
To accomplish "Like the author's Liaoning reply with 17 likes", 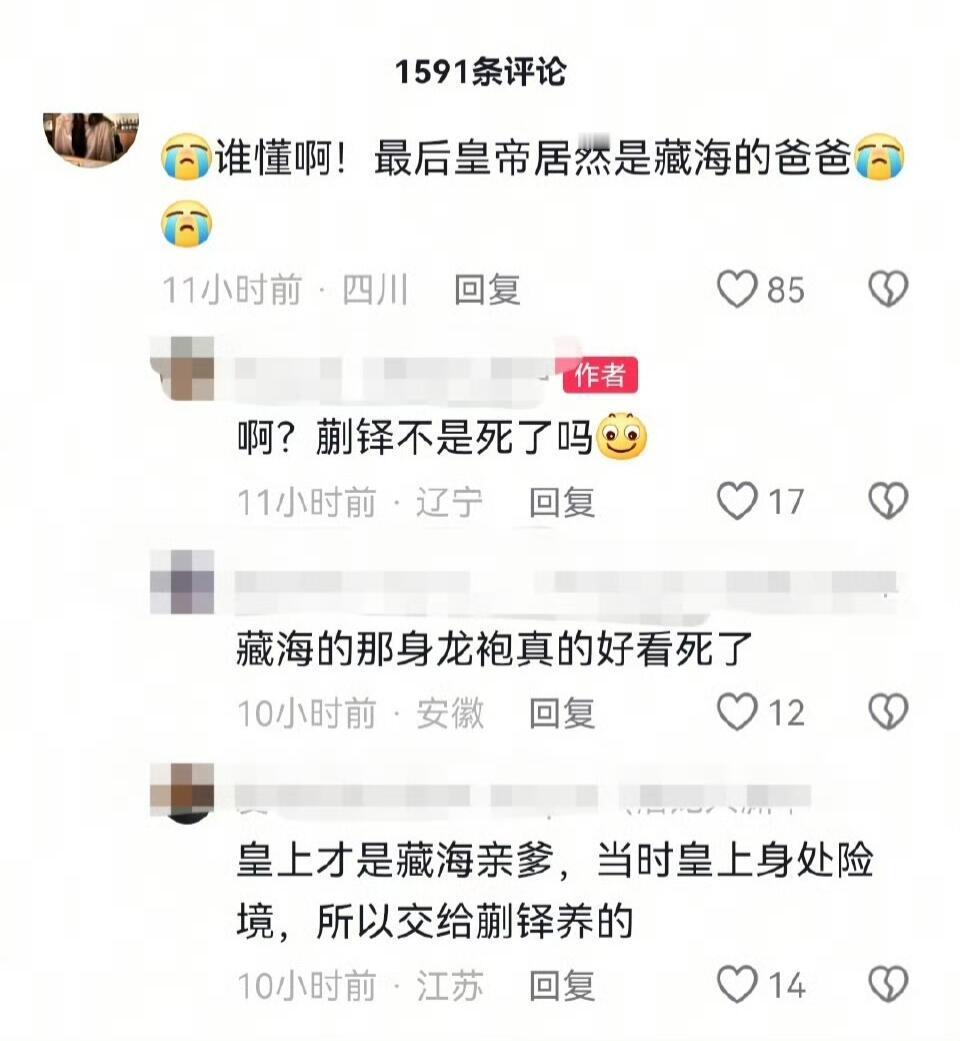I will tap(737, 501).
